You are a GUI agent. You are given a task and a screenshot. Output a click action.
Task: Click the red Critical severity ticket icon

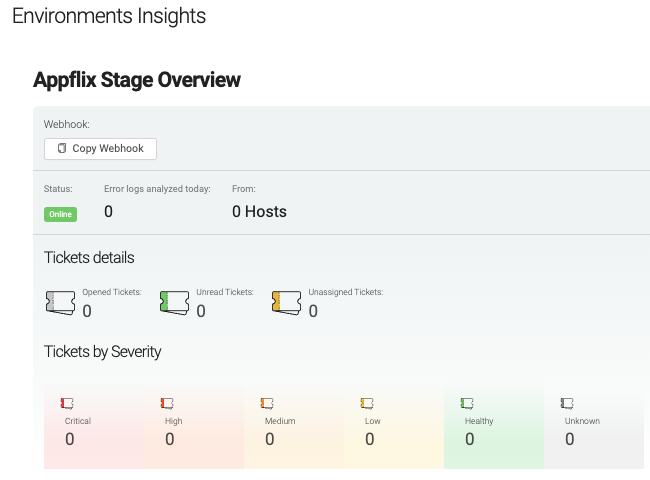(68, 403)
